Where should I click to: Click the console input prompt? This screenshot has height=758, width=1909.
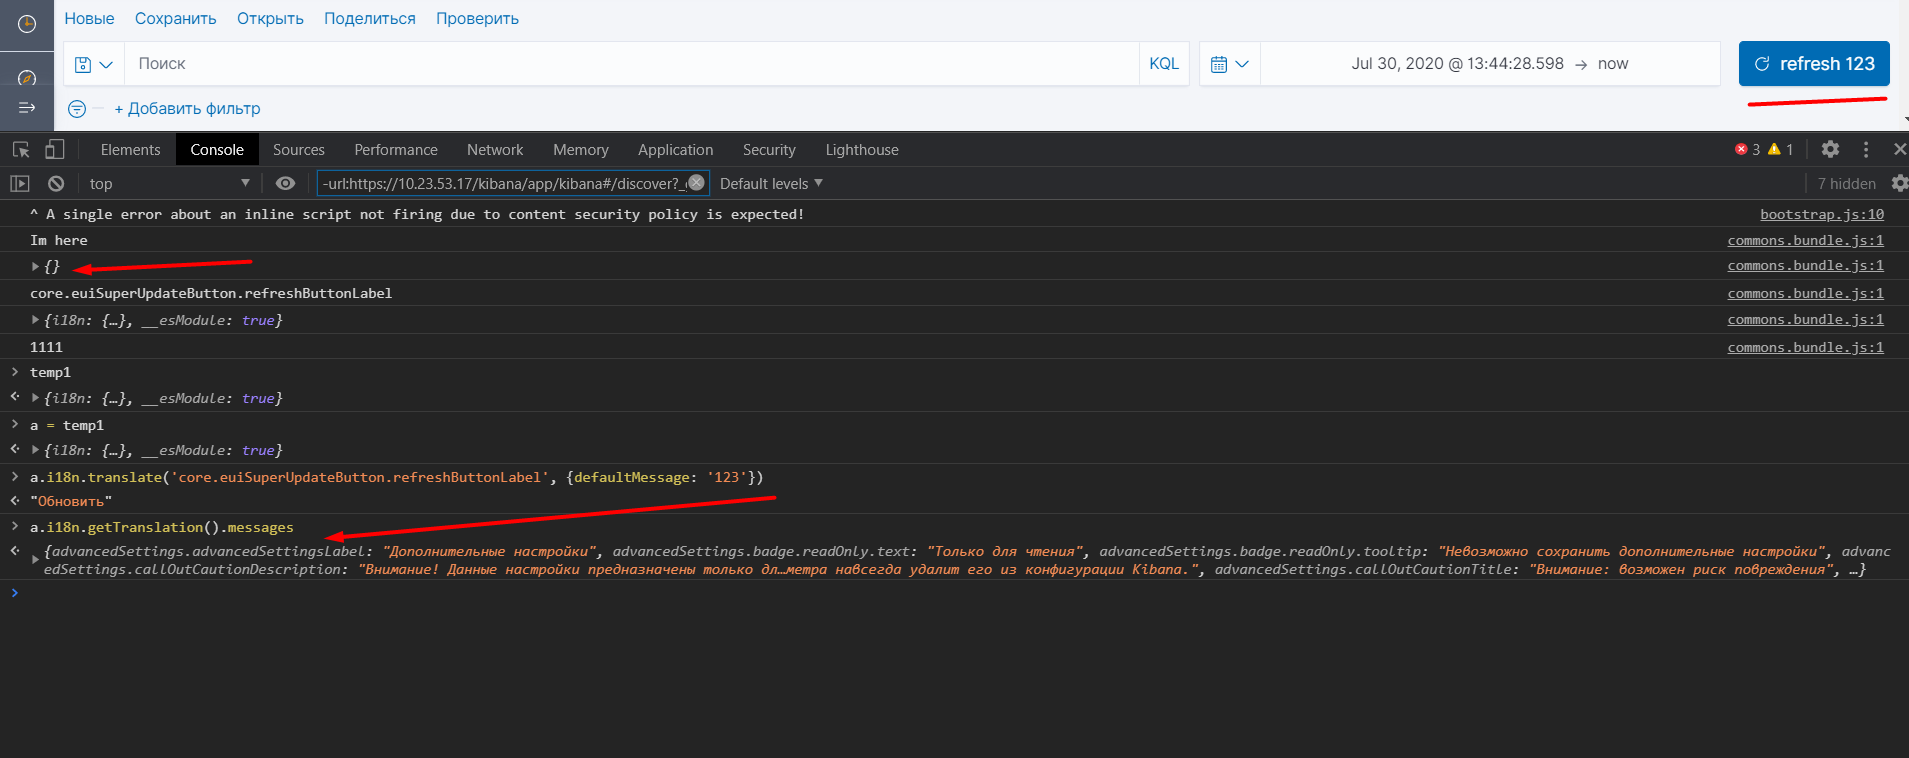[x=960, y=593]
